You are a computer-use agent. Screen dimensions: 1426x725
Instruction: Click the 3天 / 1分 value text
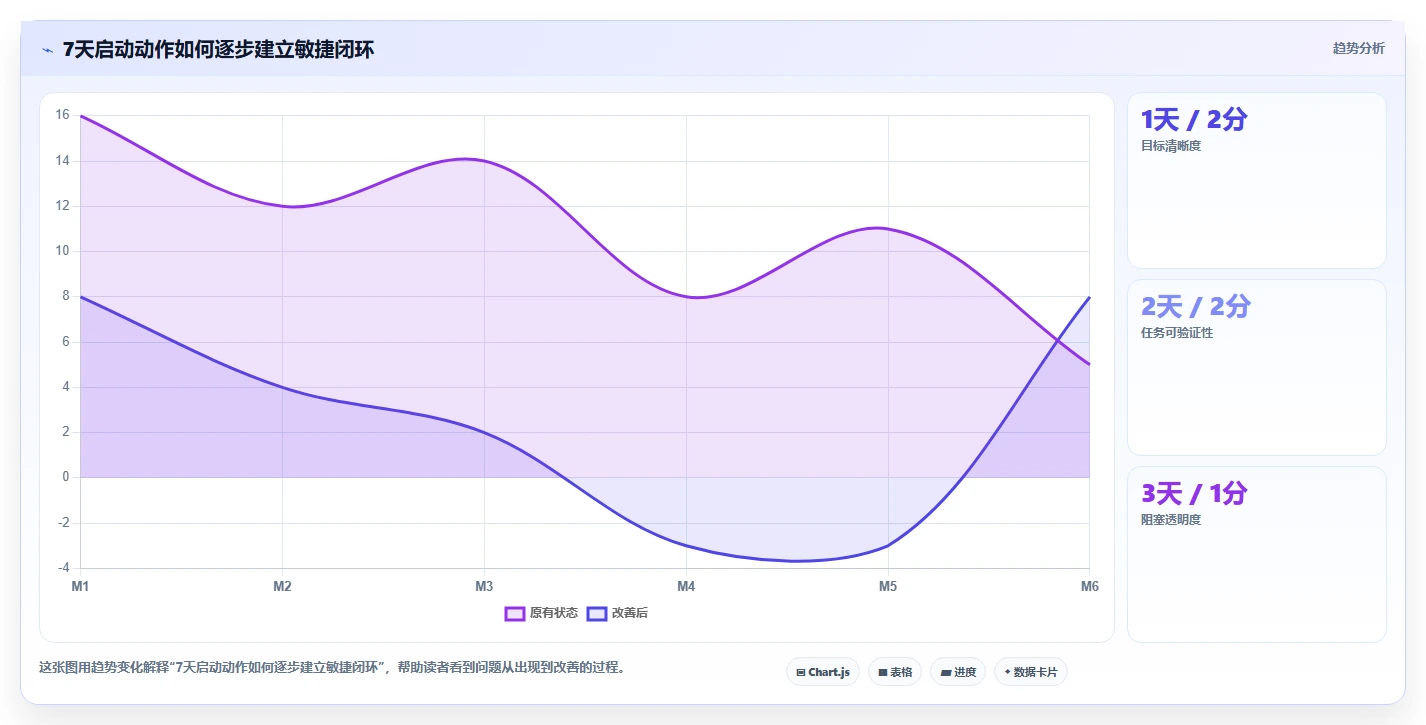(x=1194, y=494)
